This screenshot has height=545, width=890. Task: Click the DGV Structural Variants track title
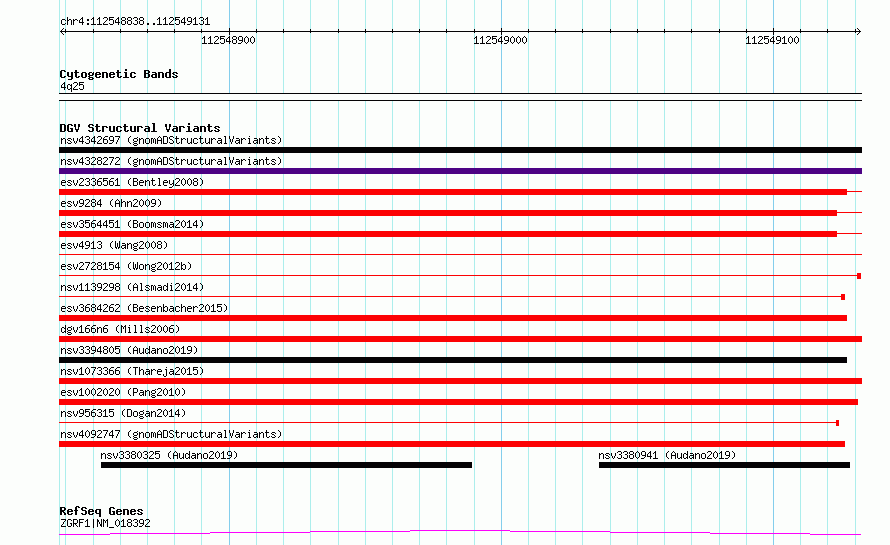pyautogui.click(x=140, y=128)
